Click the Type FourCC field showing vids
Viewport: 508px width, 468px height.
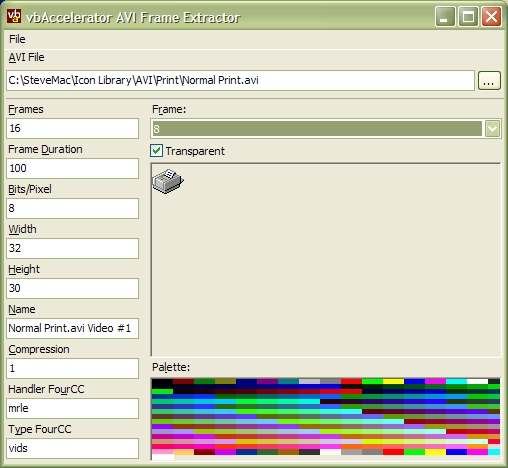pyautogui.click(x=72, y=448)
